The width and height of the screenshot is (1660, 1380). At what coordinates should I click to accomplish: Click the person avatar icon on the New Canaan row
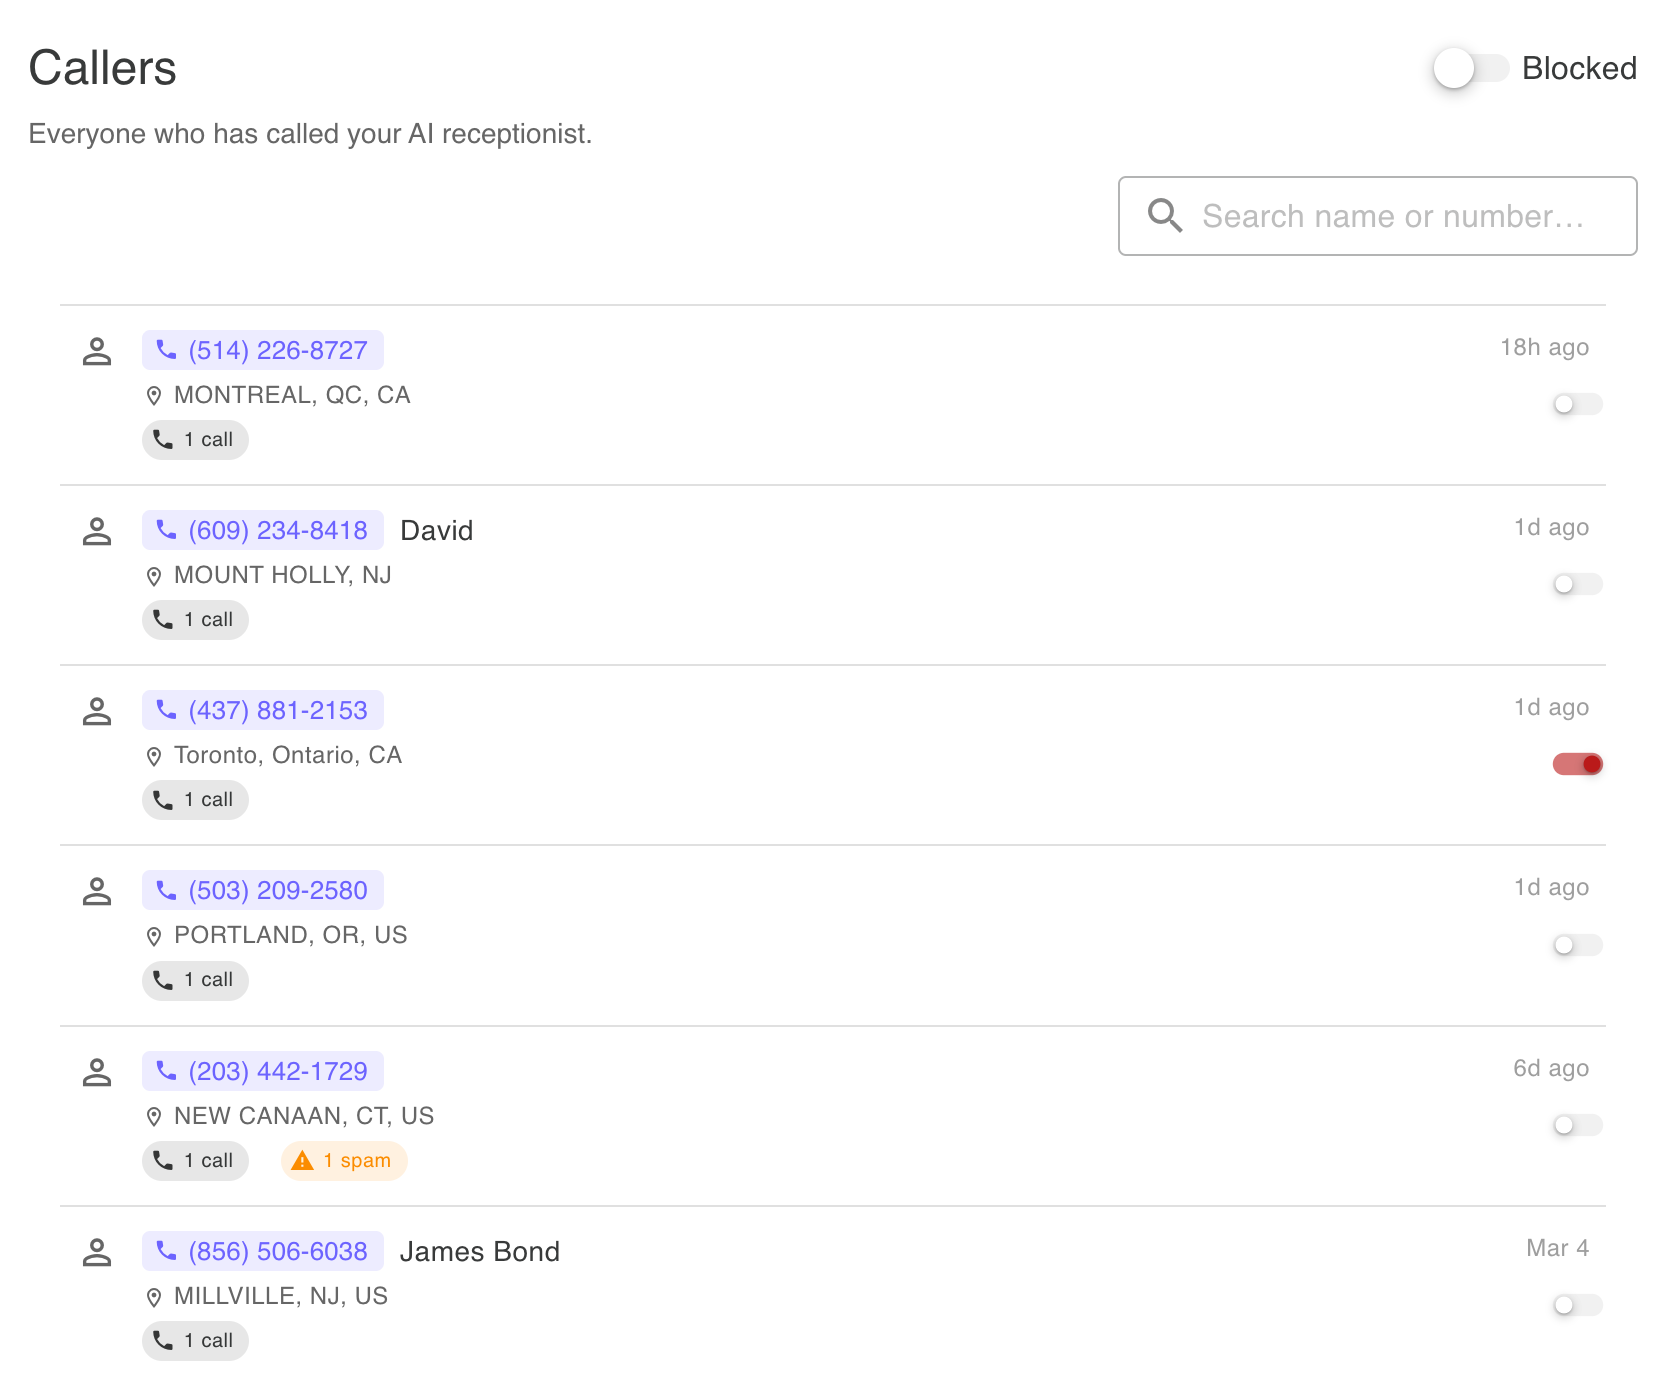[97, 1072]
